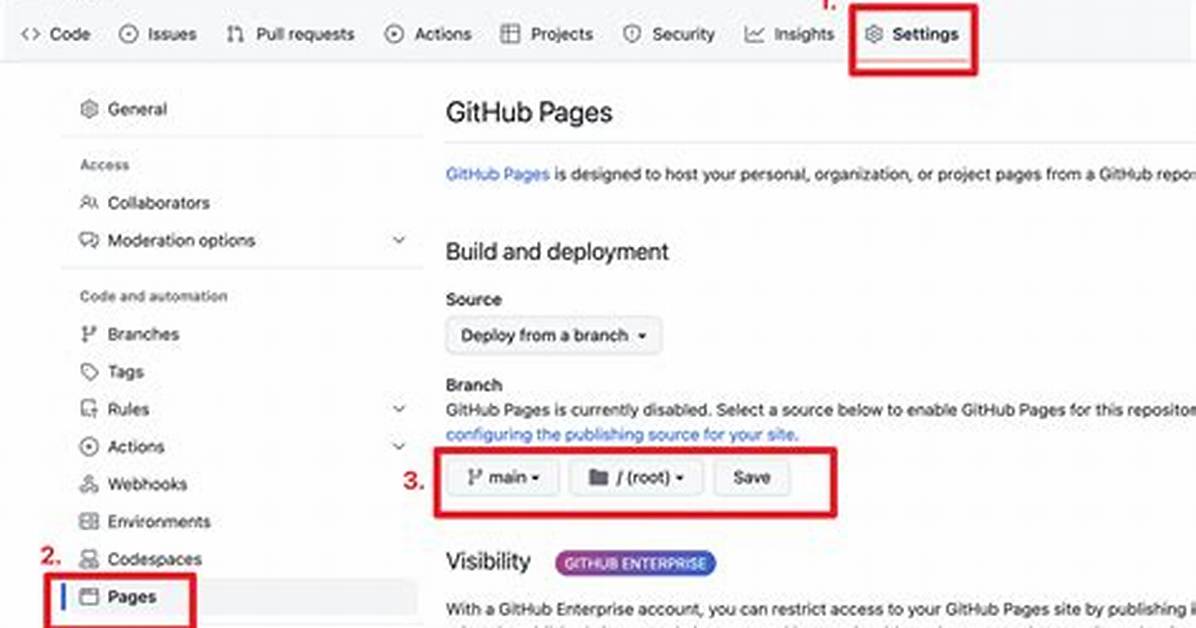The height and width of the screenshot is (628, 1196).
Task: Click the Codespaces icon in sidebar
Action: point(89,559)
